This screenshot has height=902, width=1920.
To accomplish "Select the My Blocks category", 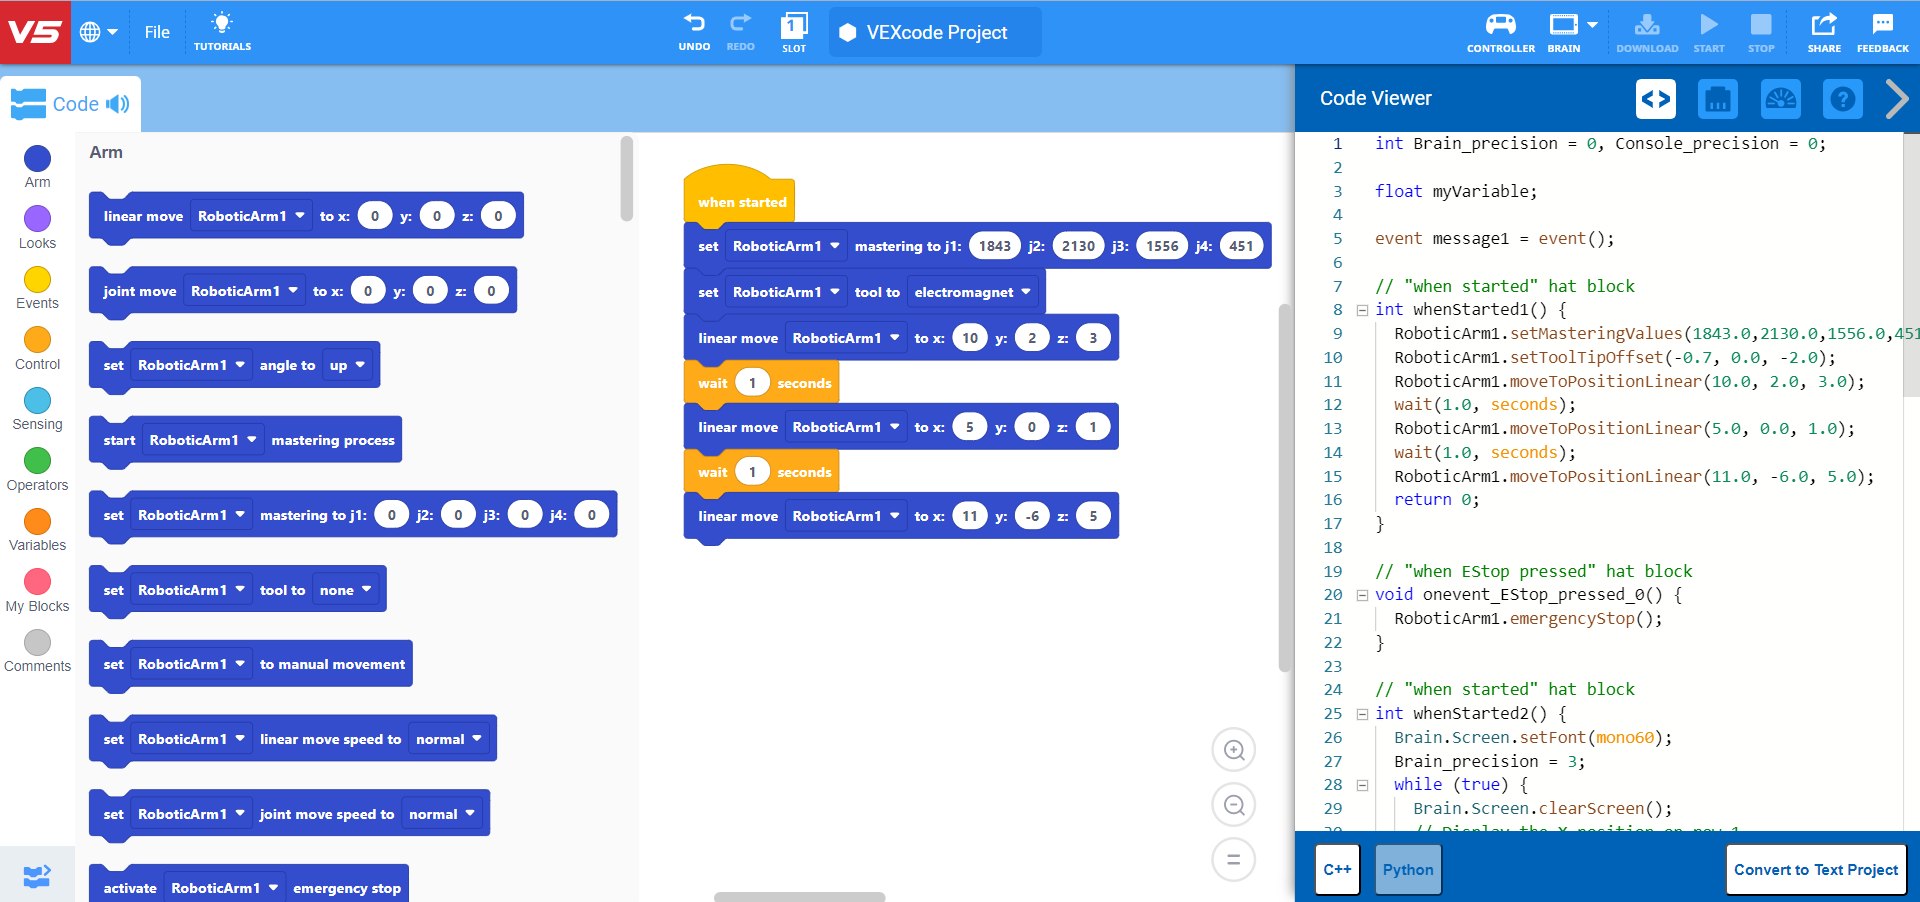I will point(37,590).
